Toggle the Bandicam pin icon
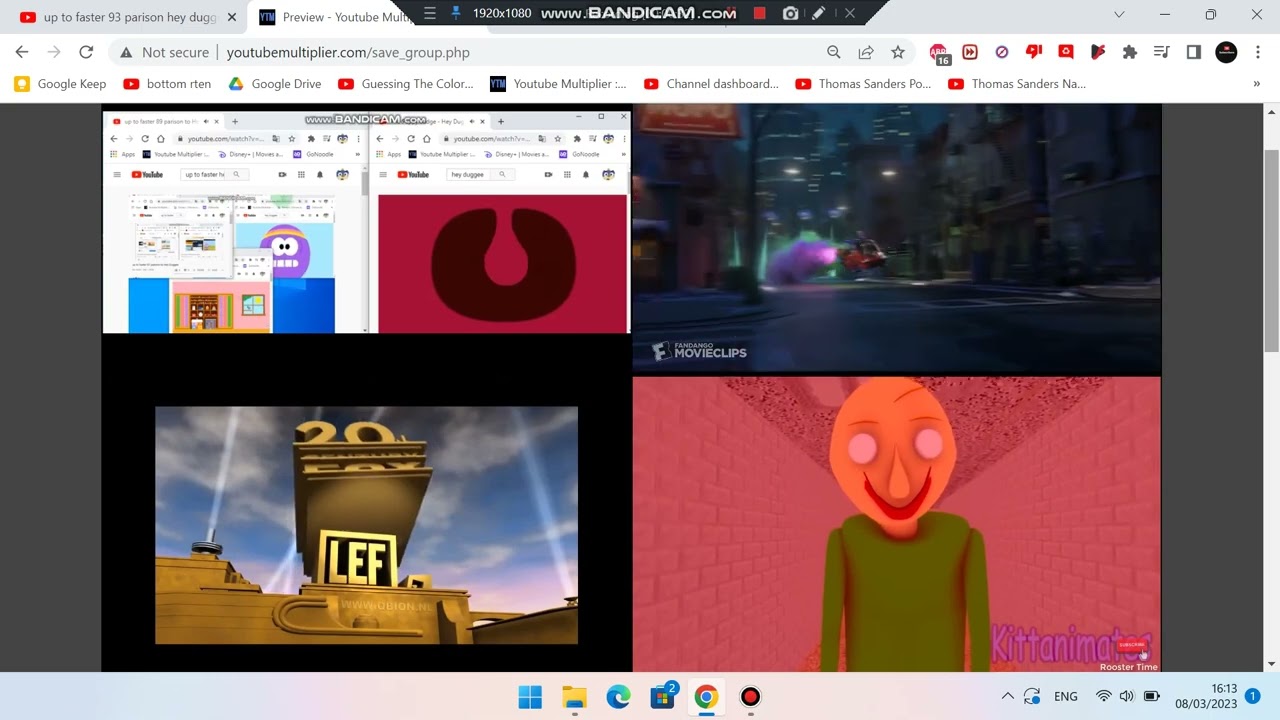 click(x=456, y=13)
